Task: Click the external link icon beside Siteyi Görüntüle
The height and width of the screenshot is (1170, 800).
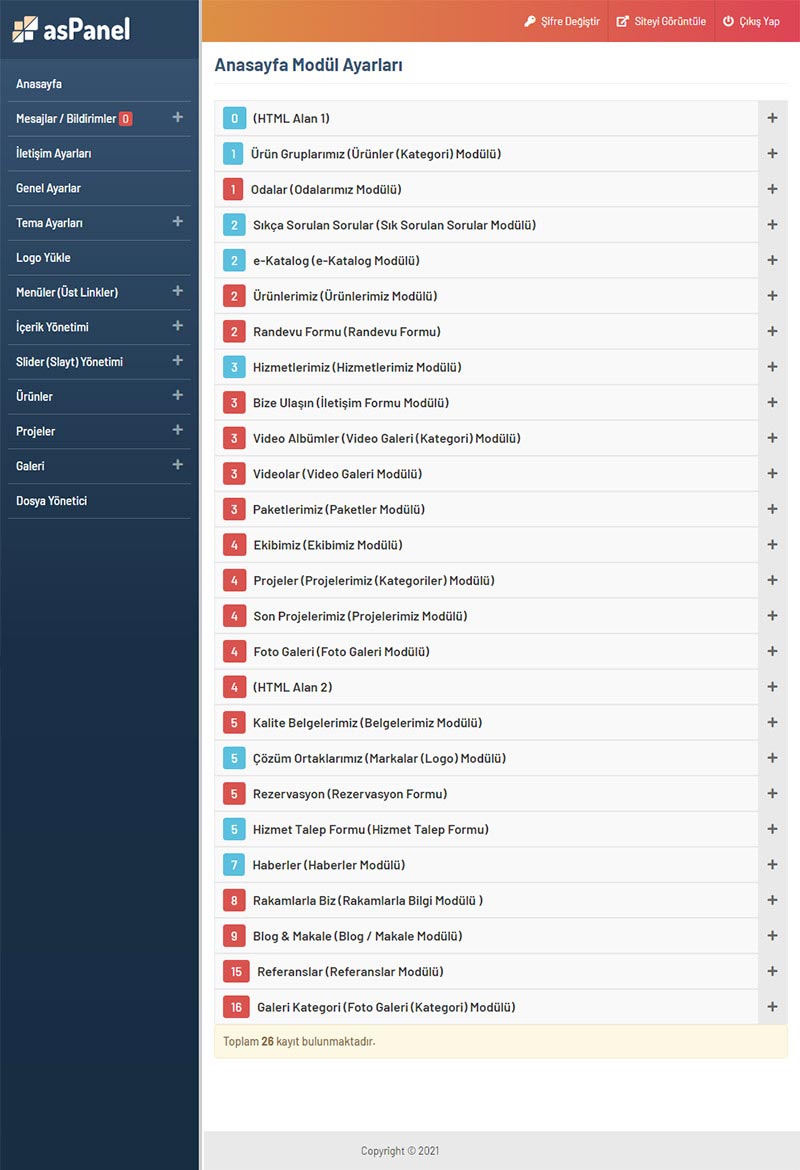Action: tap(622, 21)
